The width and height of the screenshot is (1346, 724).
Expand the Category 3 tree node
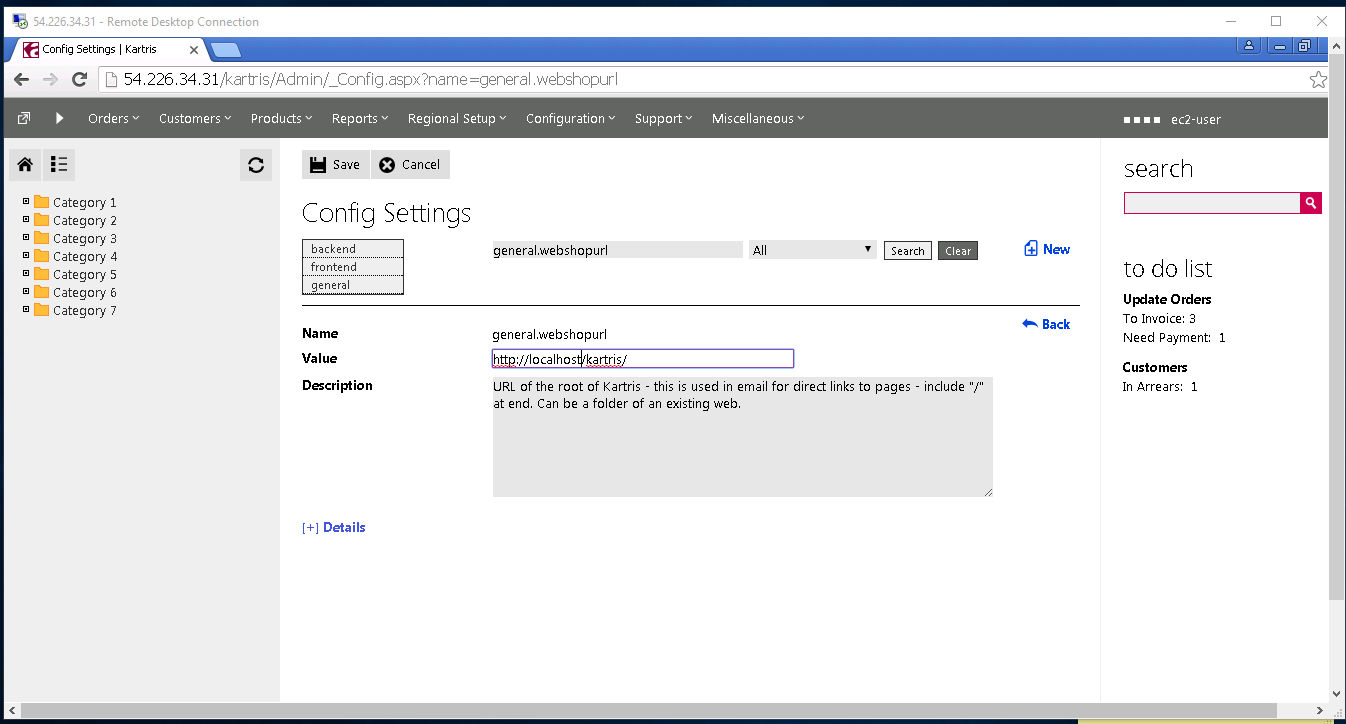(24, 238)
